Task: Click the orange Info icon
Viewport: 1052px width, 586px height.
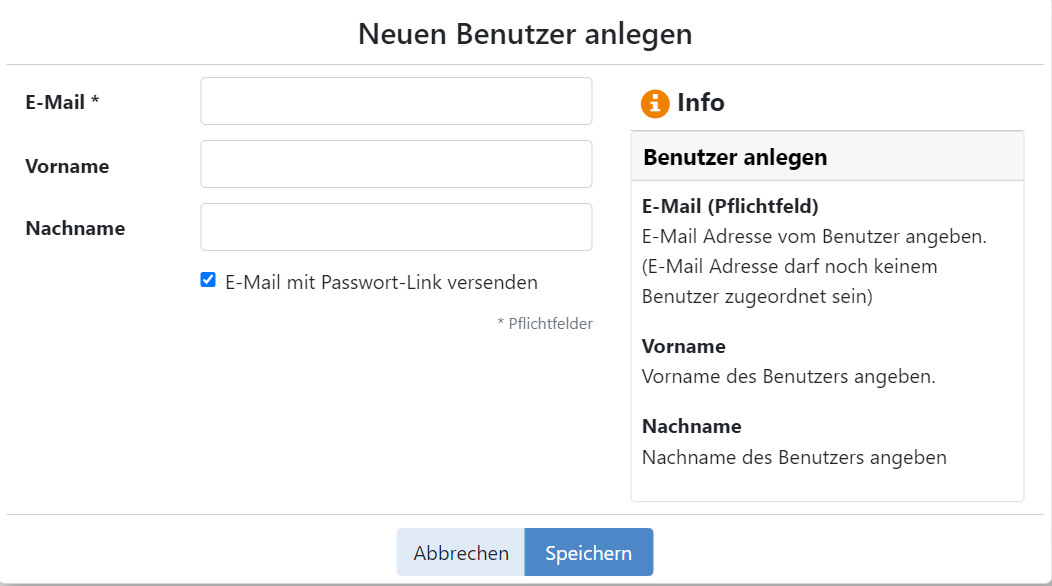Action: pos(655,104)
